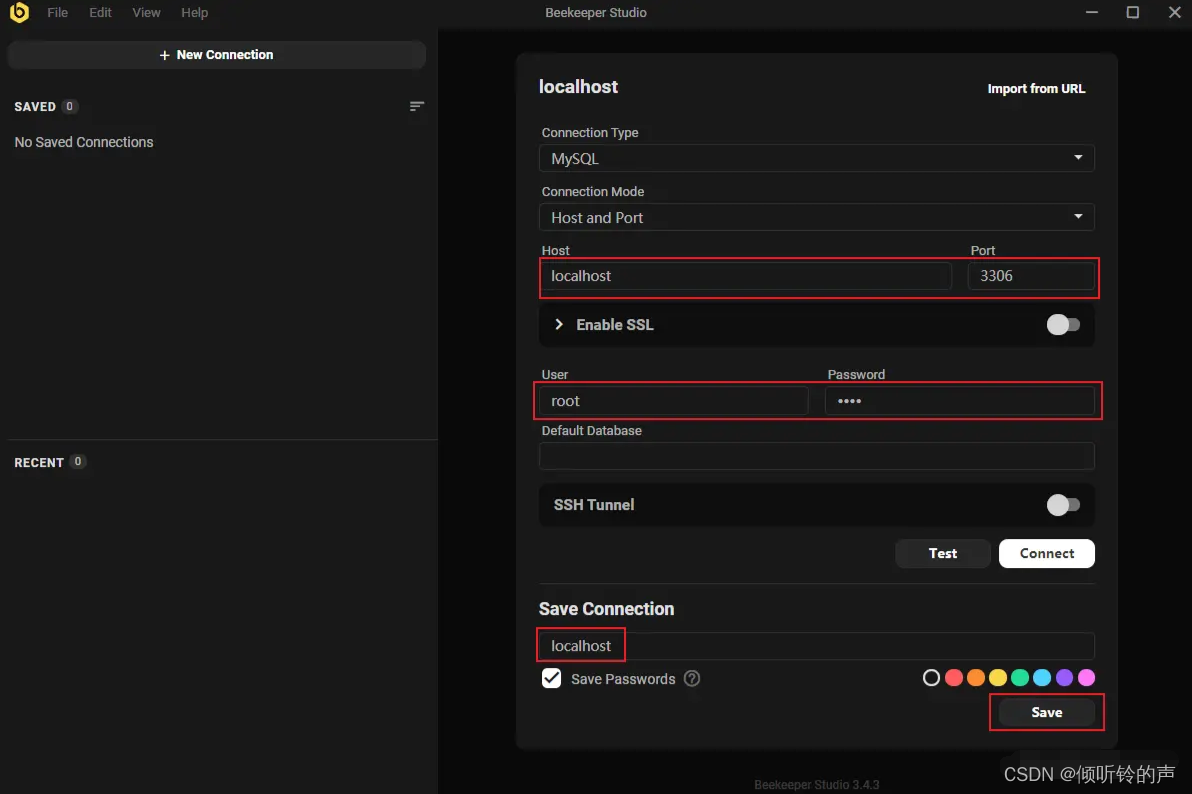Select the blue color swatch

(1042, 678)
